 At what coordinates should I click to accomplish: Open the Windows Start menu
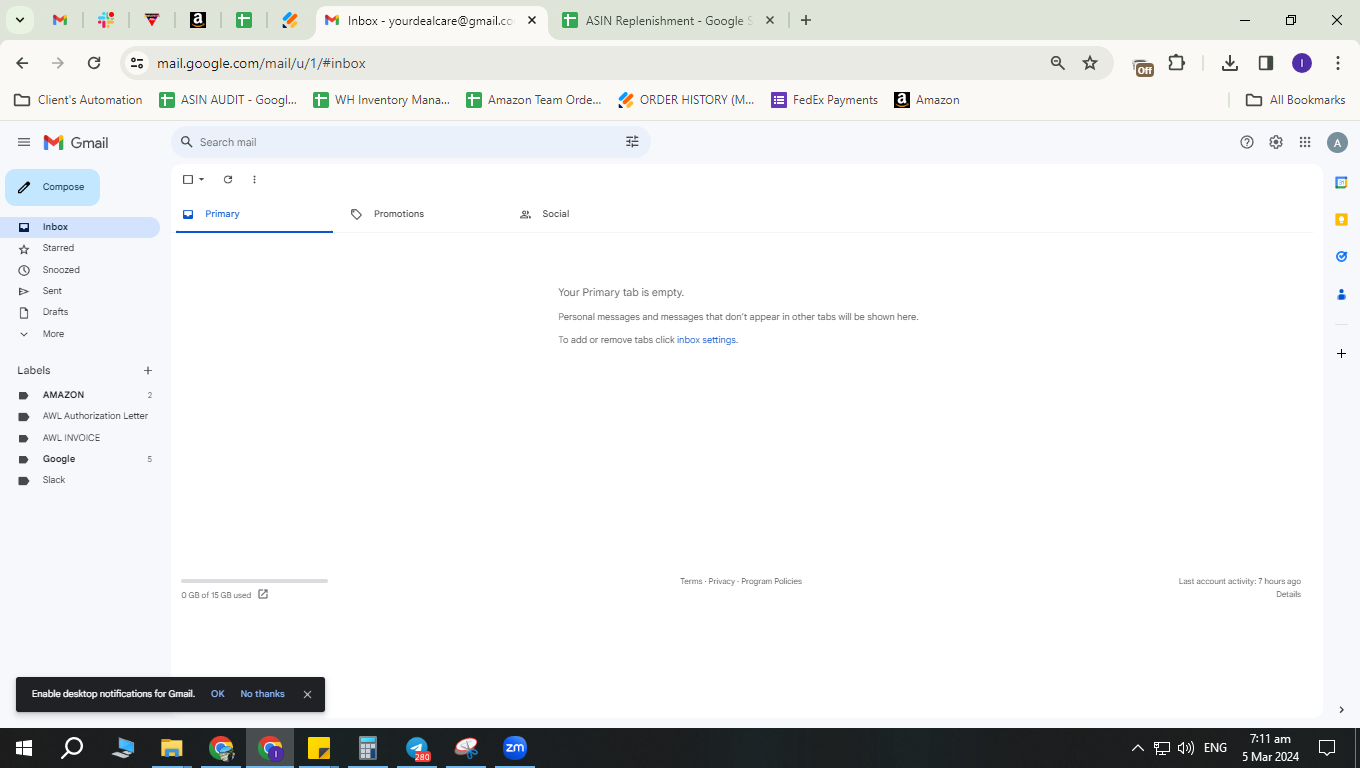click(24, 748)
